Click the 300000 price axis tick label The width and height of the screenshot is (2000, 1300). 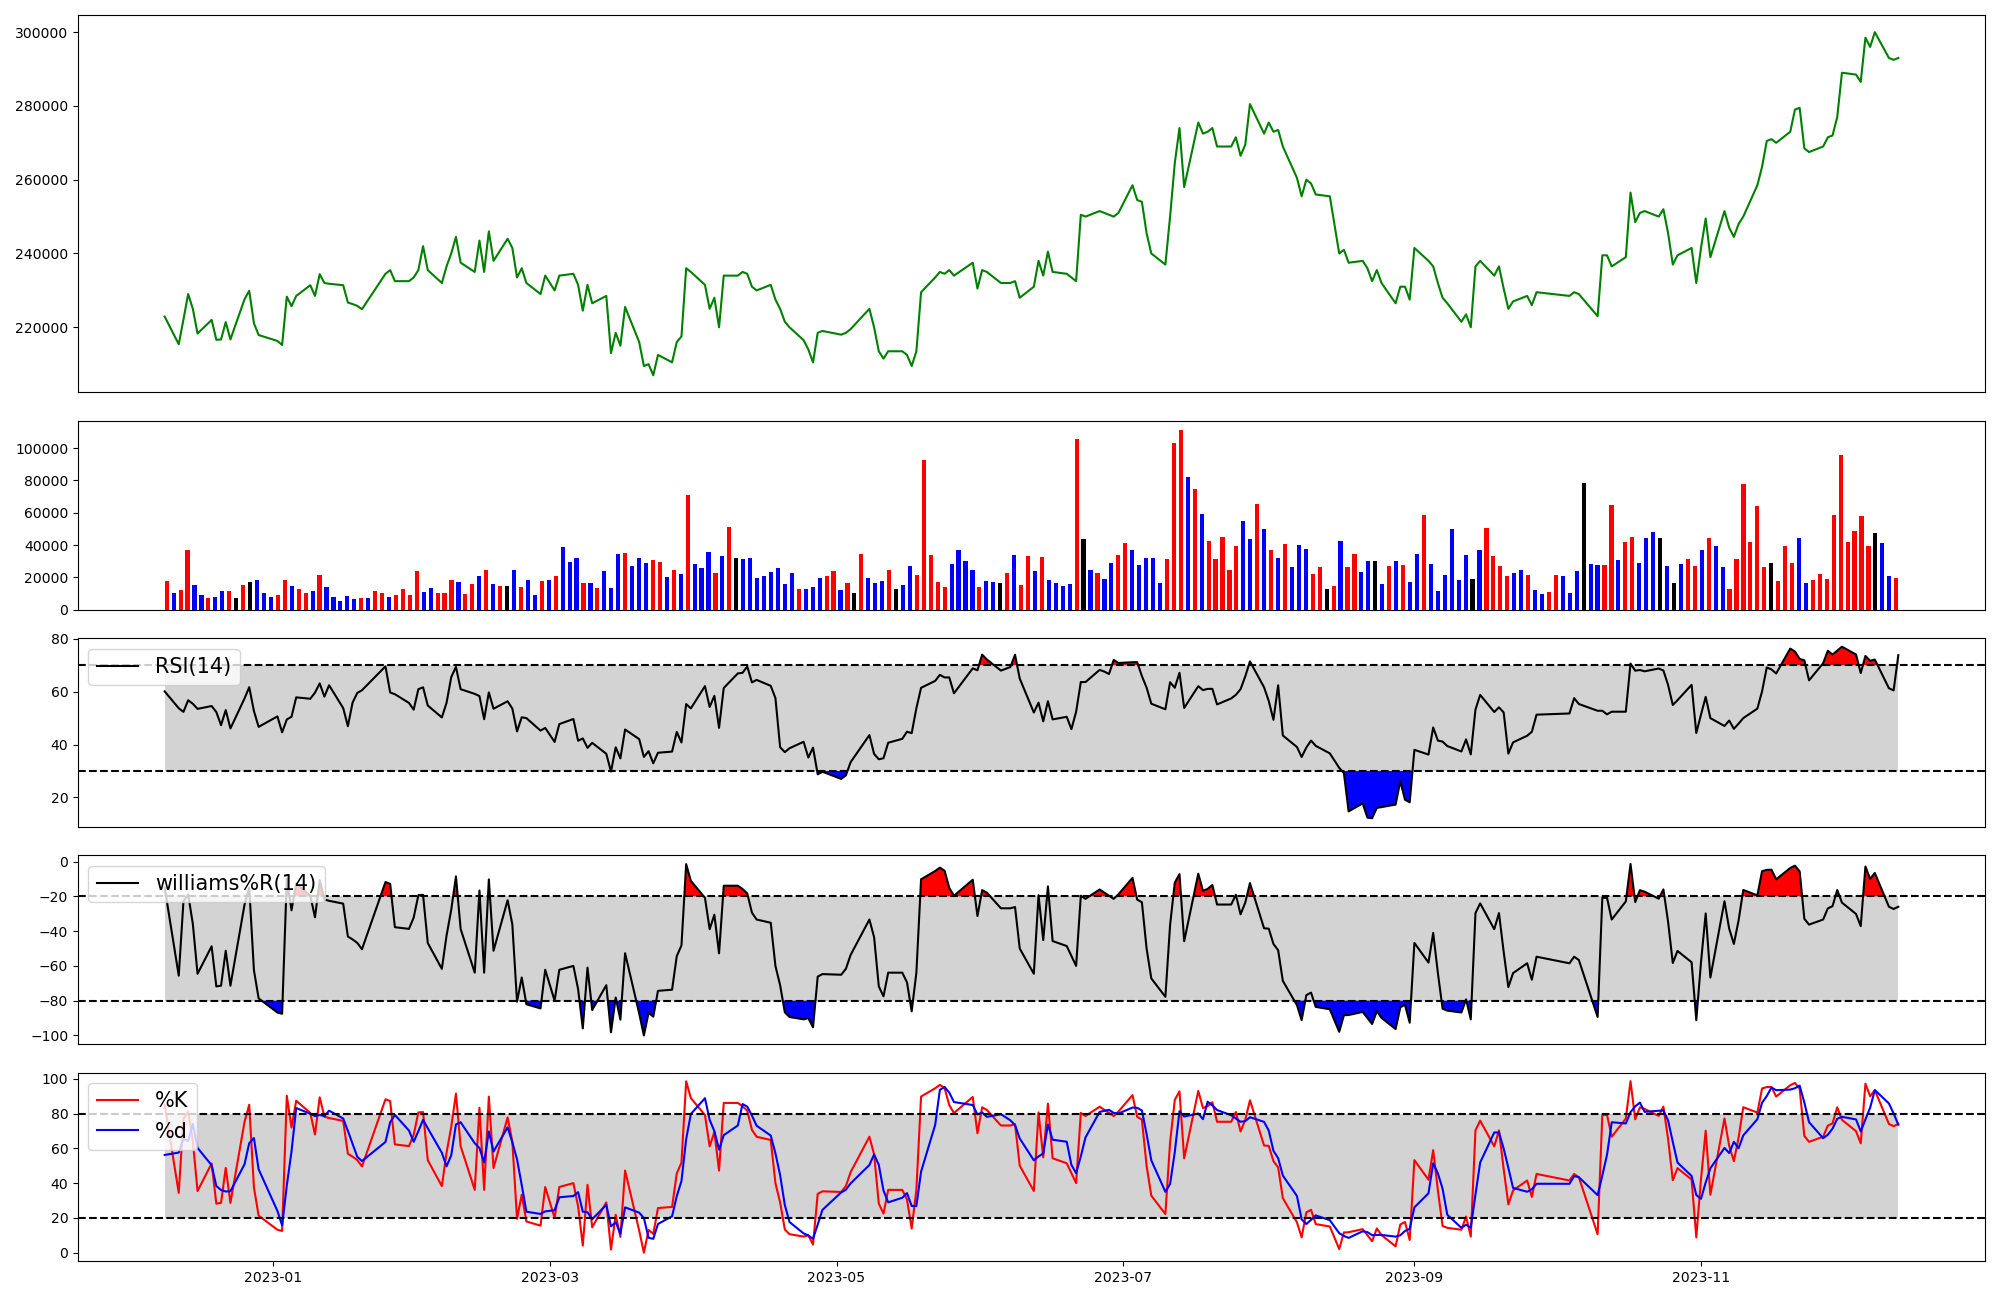coord(41,33)
